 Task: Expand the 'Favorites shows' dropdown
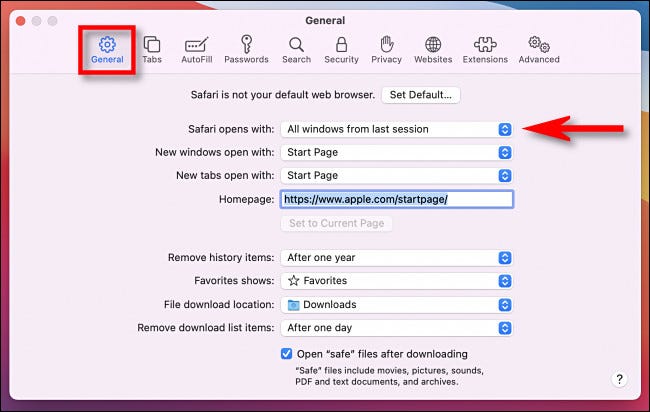click(397, 281)
